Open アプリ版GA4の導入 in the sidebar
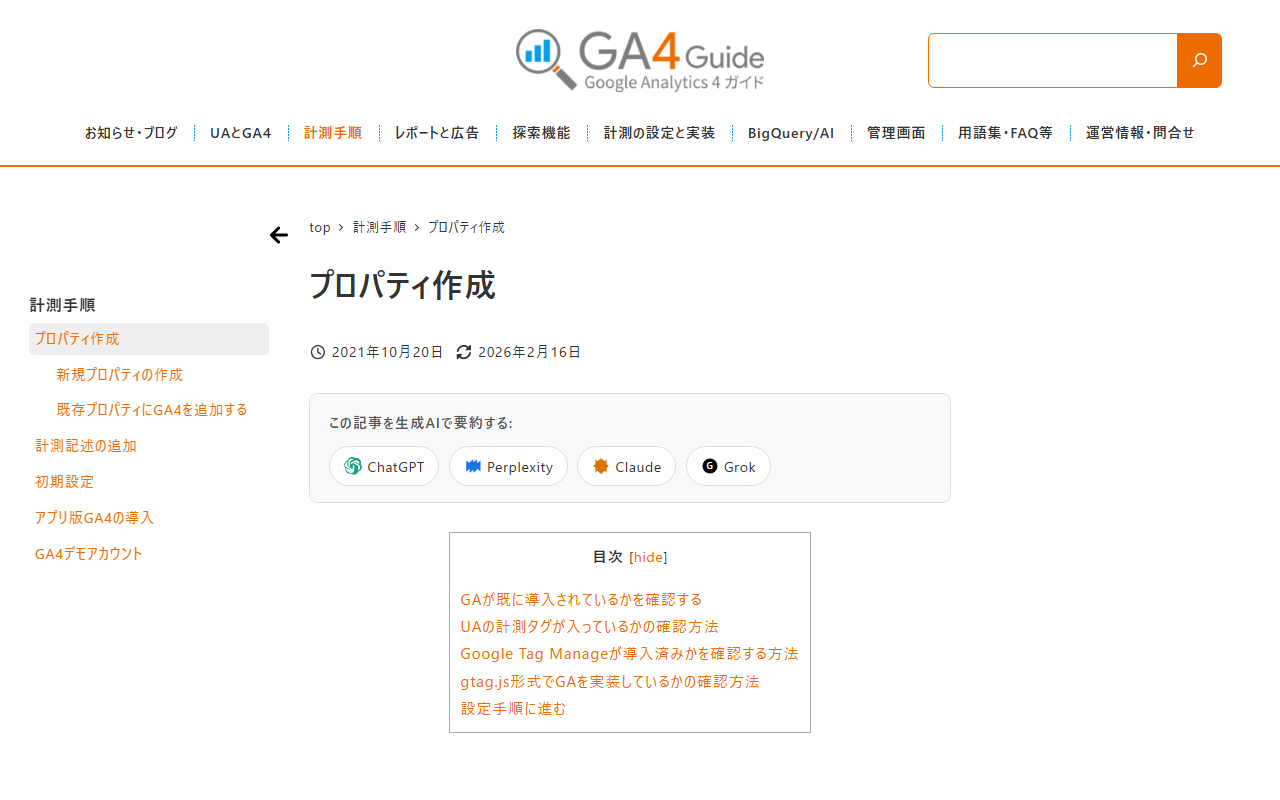 [x=94, y=518]
